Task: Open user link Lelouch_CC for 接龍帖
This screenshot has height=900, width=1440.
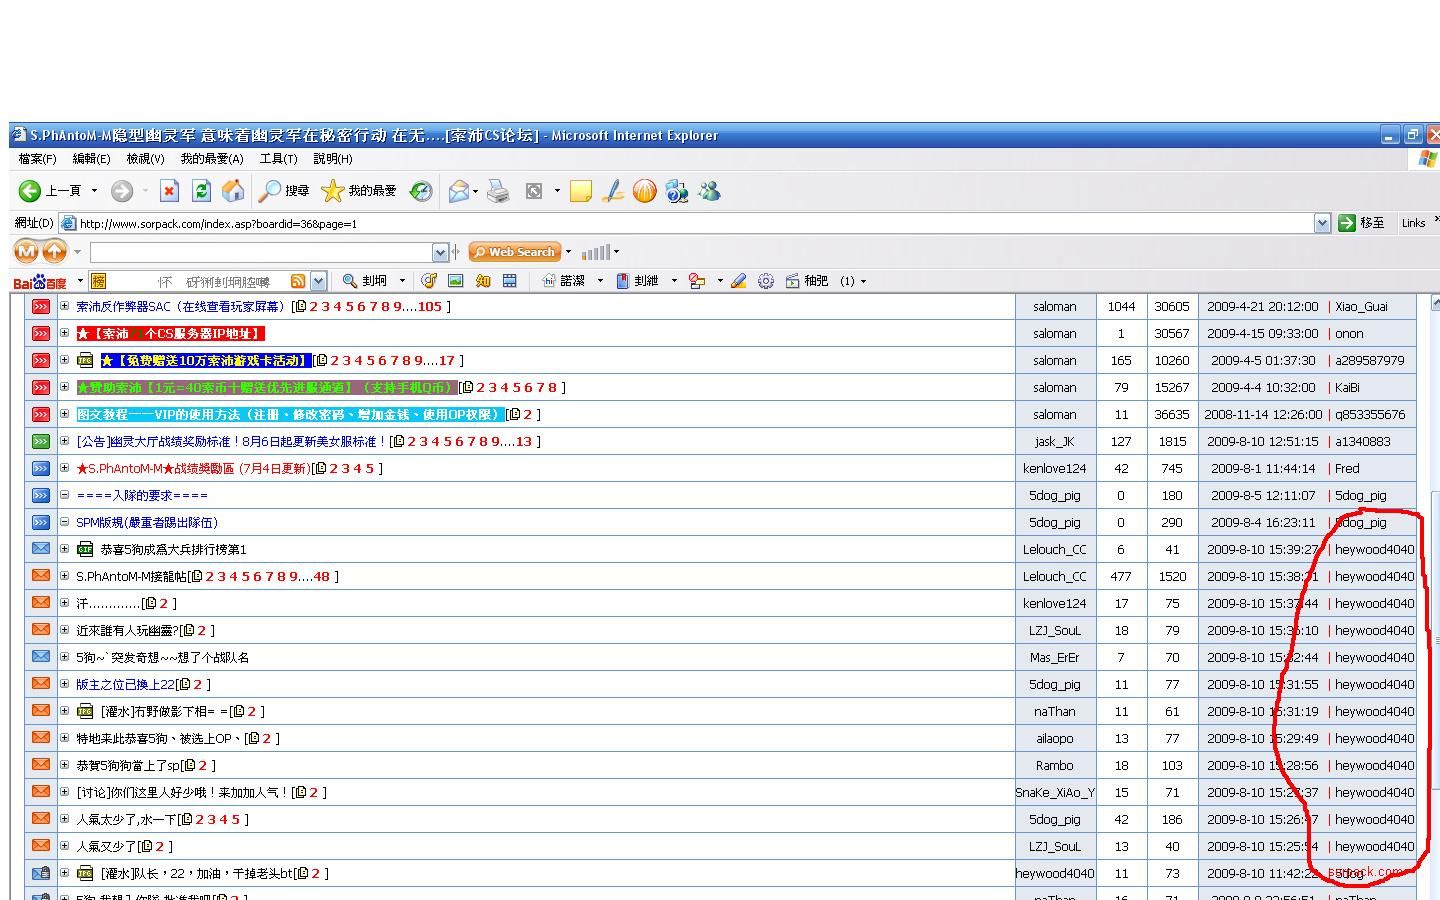Action: click(1054, 577)
